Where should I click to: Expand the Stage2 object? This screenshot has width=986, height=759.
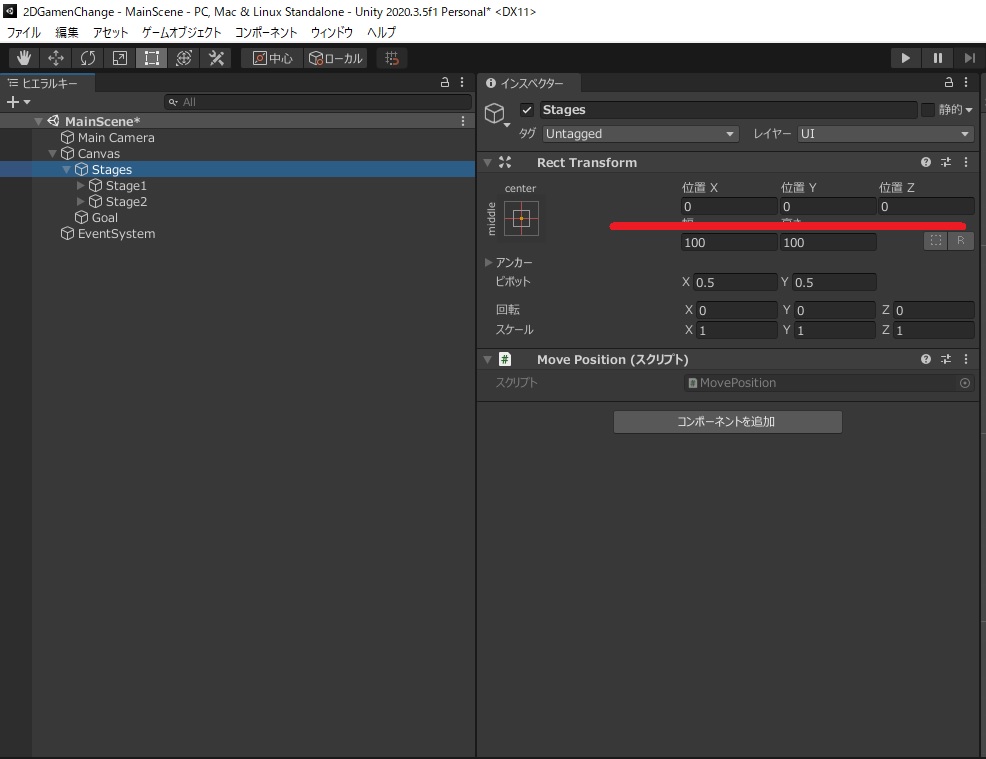tap(80, 202)
